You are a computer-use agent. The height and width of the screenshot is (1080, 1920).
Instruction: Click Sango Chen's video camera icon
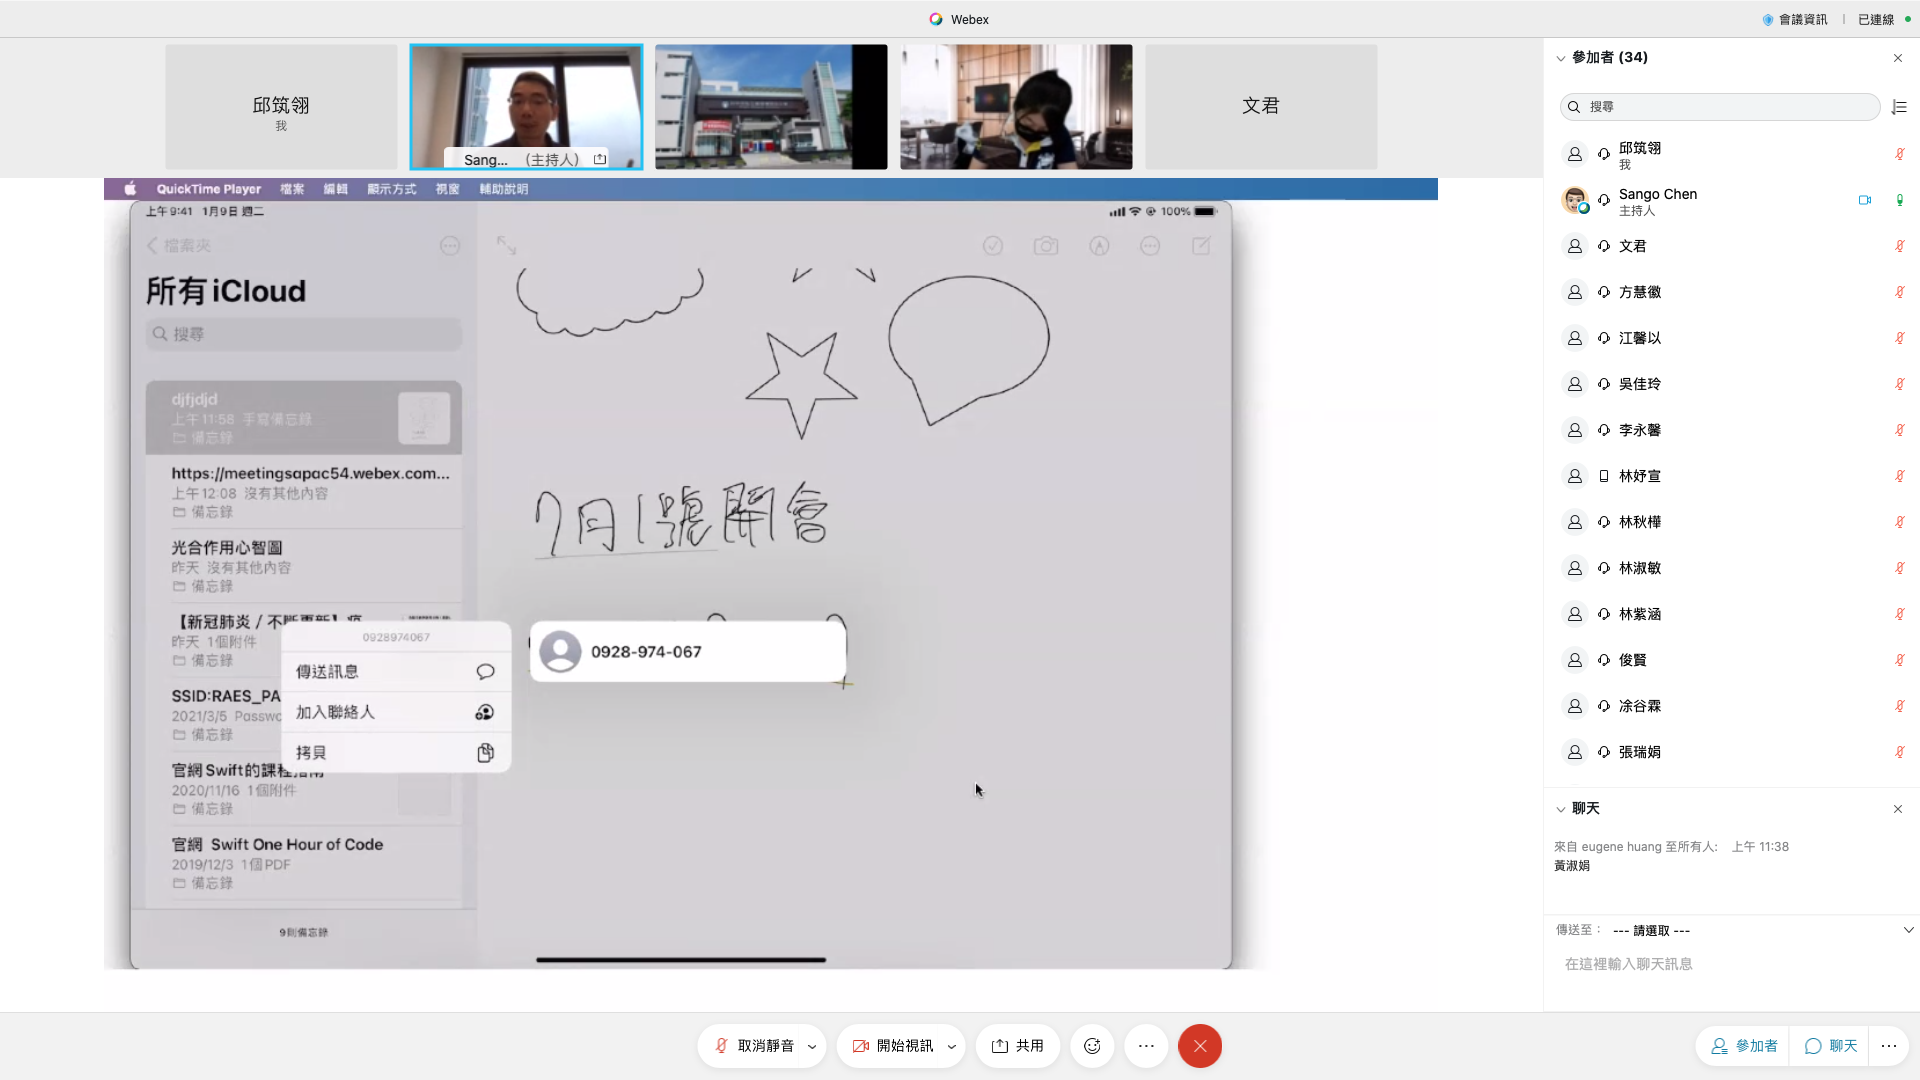click(1865, 200)
